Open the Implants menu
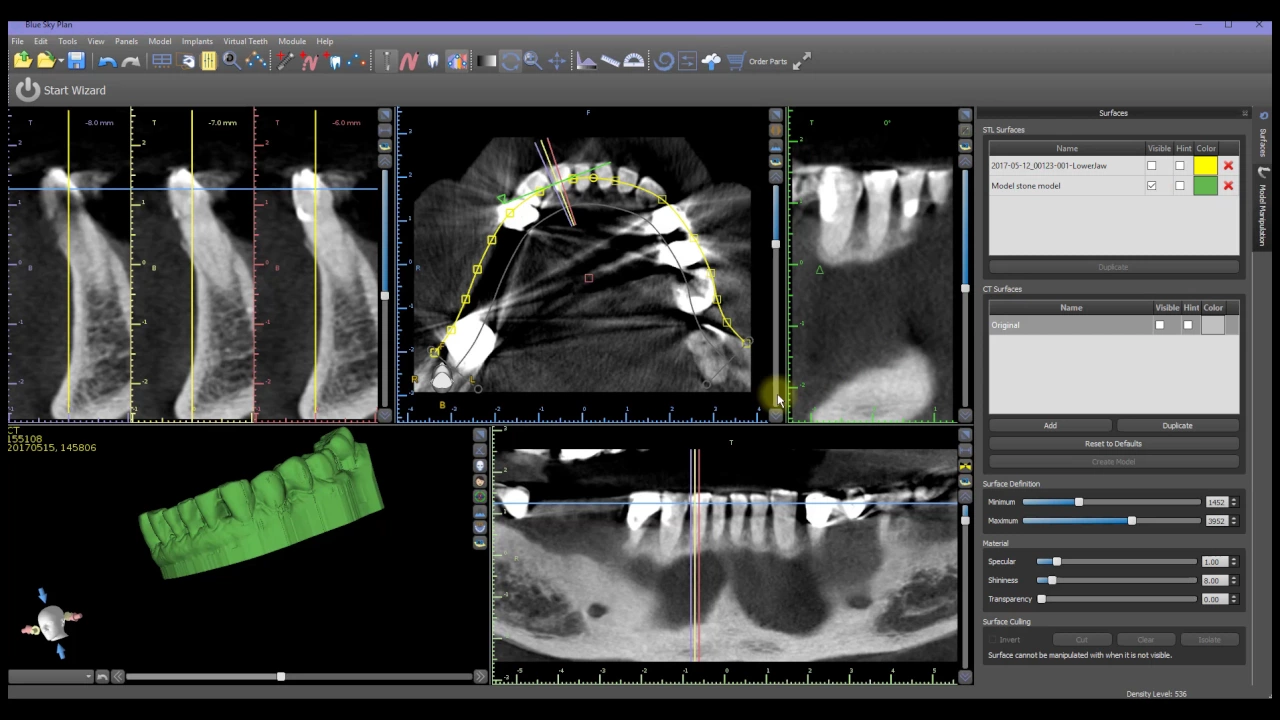 click(x=197, y=41)
